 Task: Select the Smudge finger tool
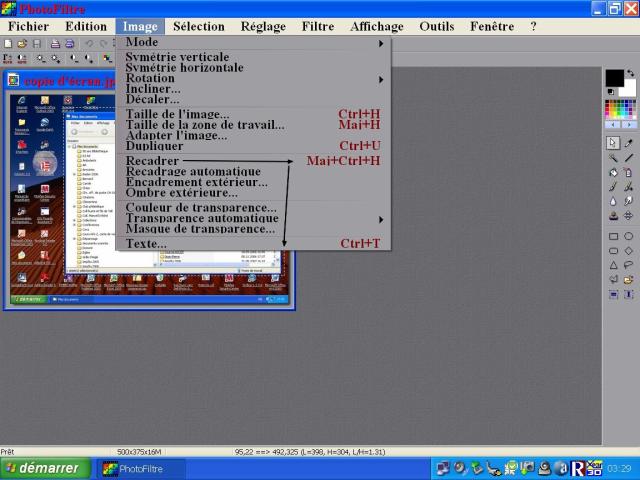click(x=629, y=201)
